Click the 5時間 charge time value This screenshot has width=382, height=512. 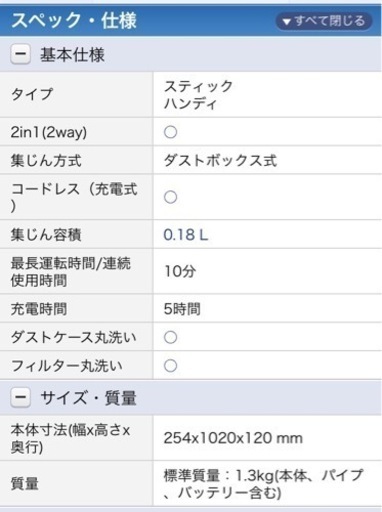click(182, 309)
